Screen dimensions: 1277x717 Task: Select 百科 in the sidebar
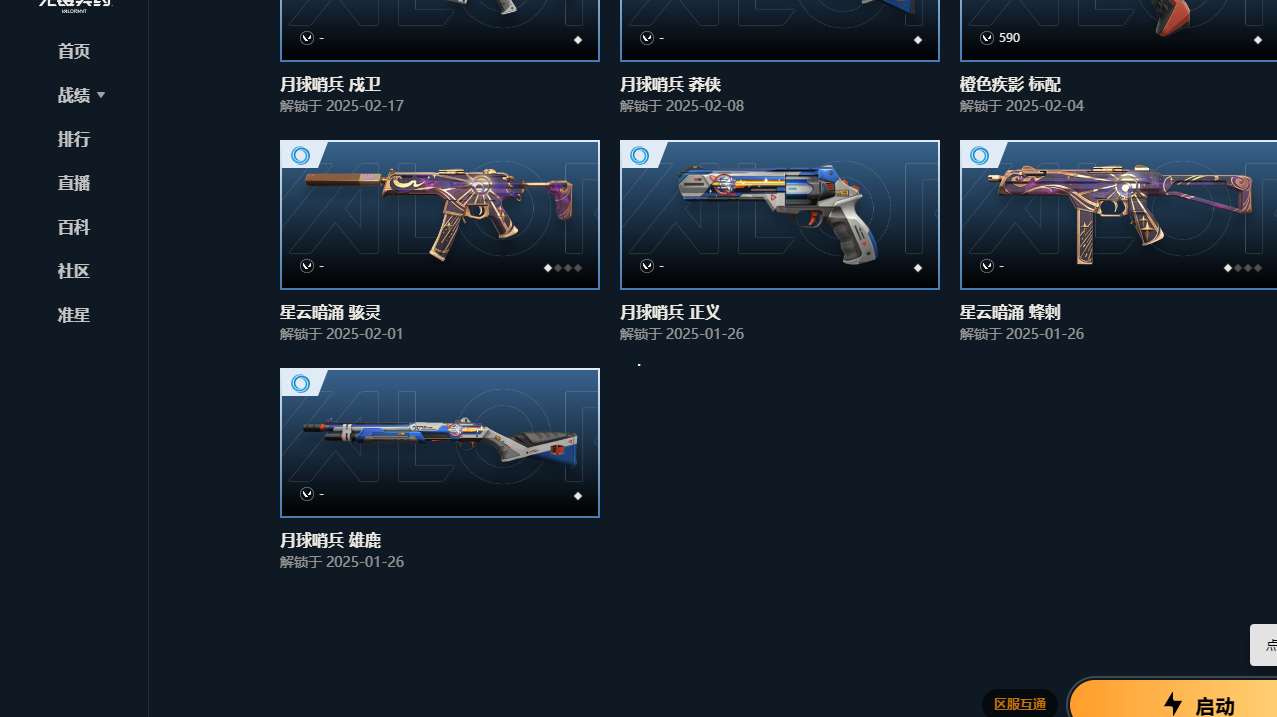(74, 227)
